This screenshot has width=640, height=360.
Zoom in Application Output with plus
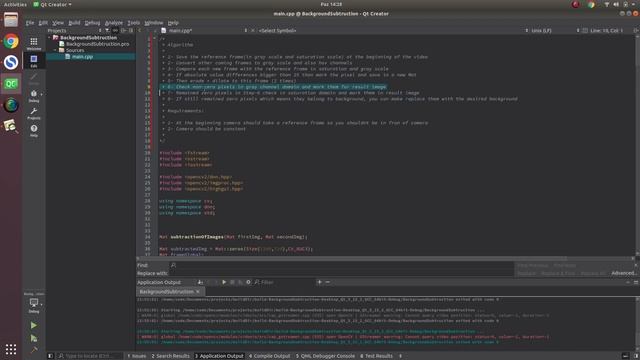pos(320,282)
